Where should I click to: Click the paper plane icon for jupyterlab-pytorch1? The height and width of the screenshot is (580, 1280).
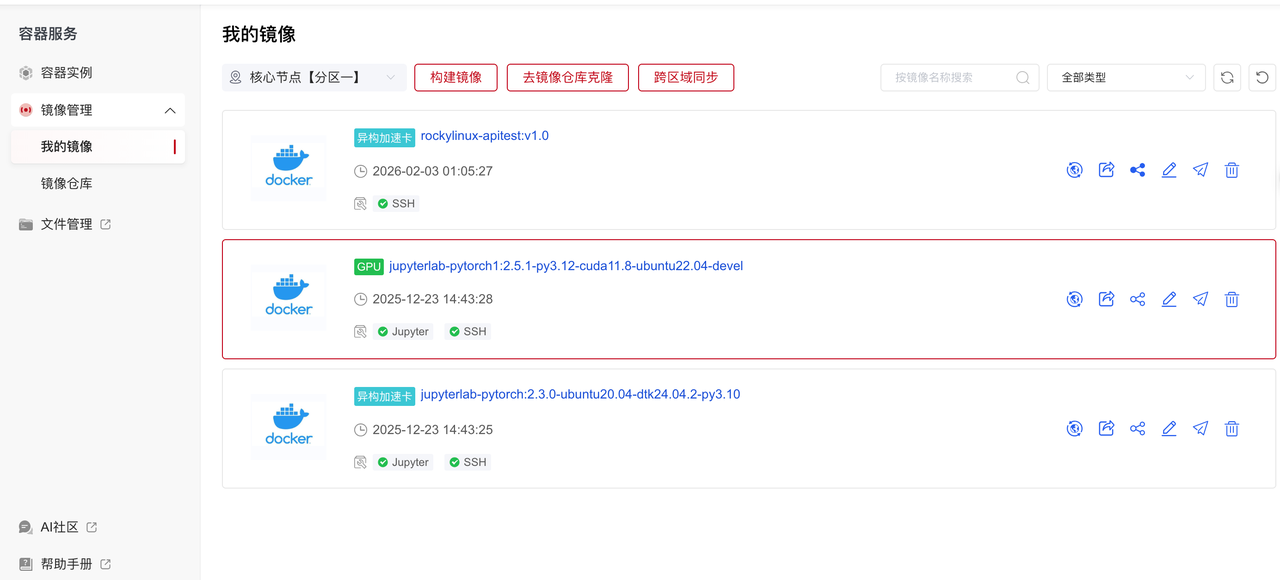(x=1200, y=299)
